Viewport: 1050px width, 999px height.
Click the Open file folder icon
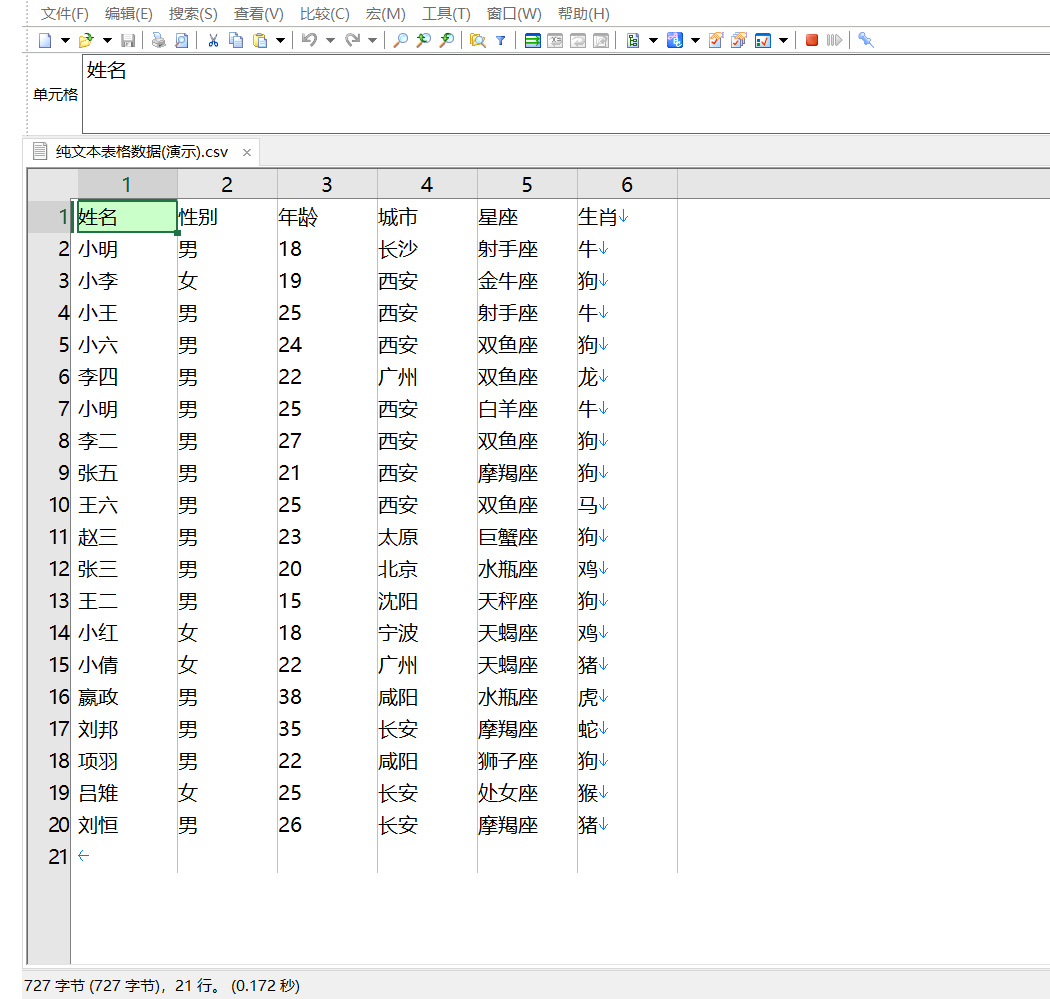[86, 40]
